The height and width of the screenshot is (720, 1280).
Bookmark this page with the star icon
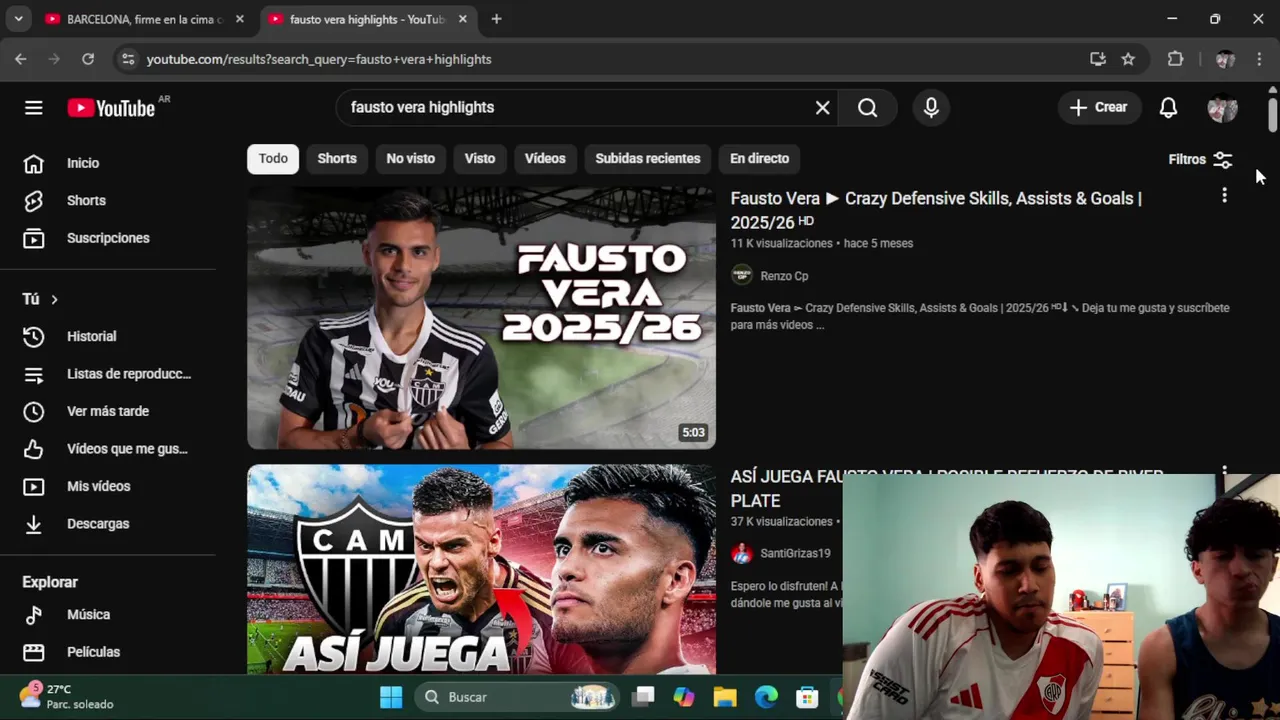(1128, 59)
